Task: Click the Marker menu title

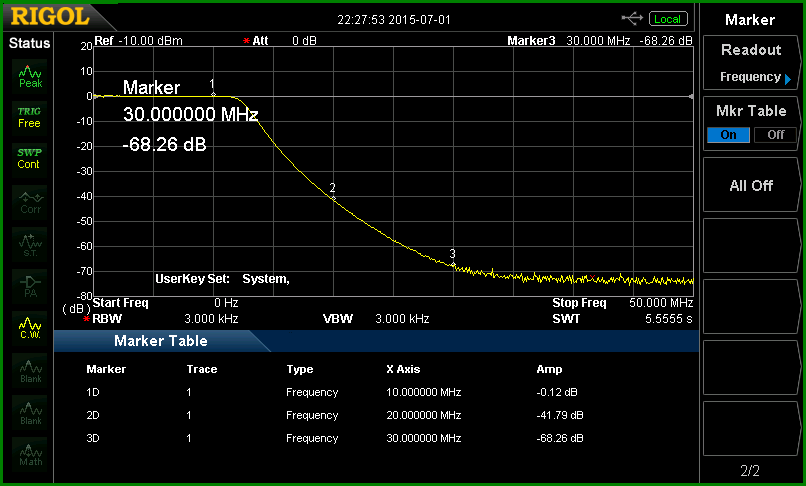Action: tap(750, 20)
